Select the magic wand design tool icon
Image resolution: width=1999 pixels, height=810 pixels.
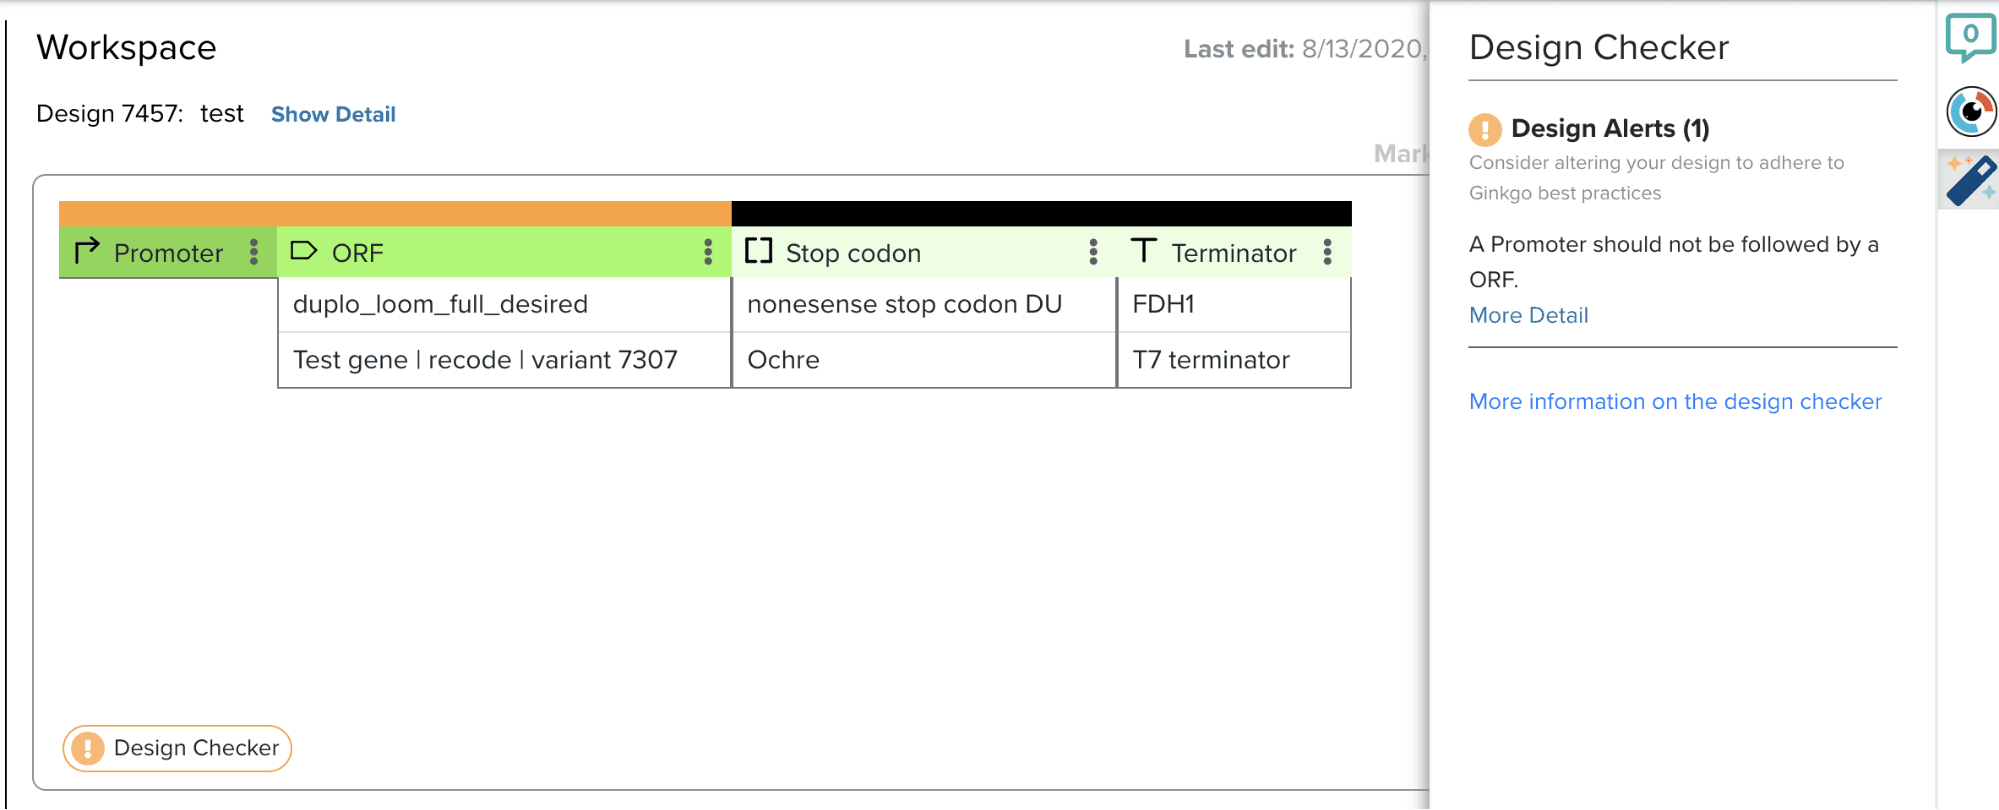pyautogui.click(x=1970, y=180)
